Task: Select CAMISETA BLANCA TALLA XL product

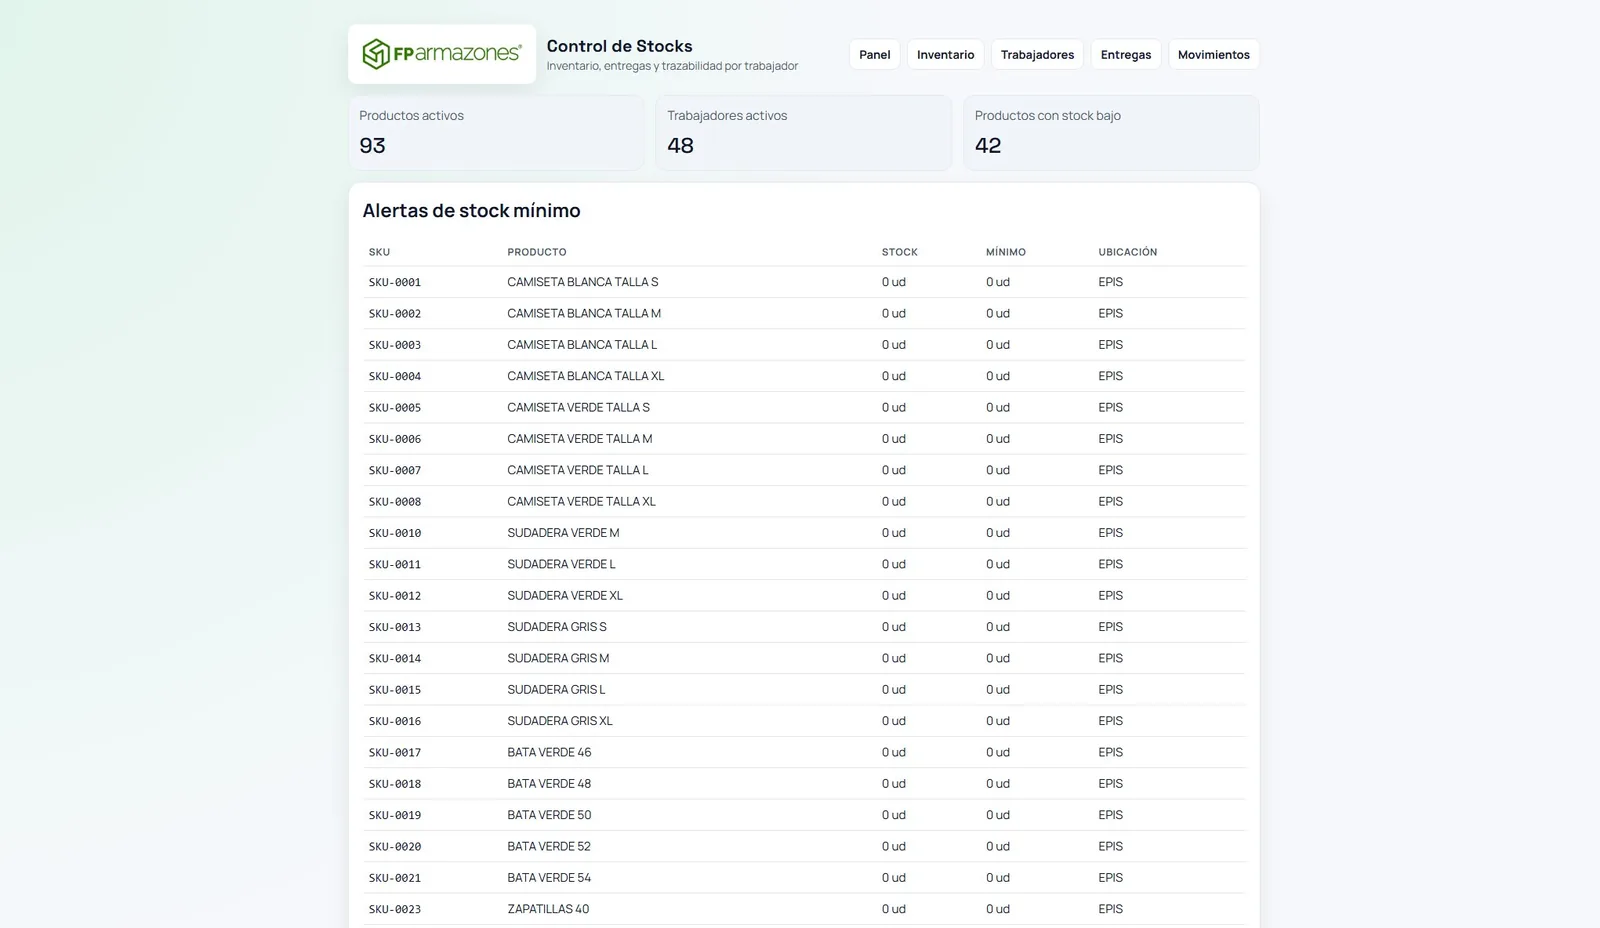Action: coord(585,376)
